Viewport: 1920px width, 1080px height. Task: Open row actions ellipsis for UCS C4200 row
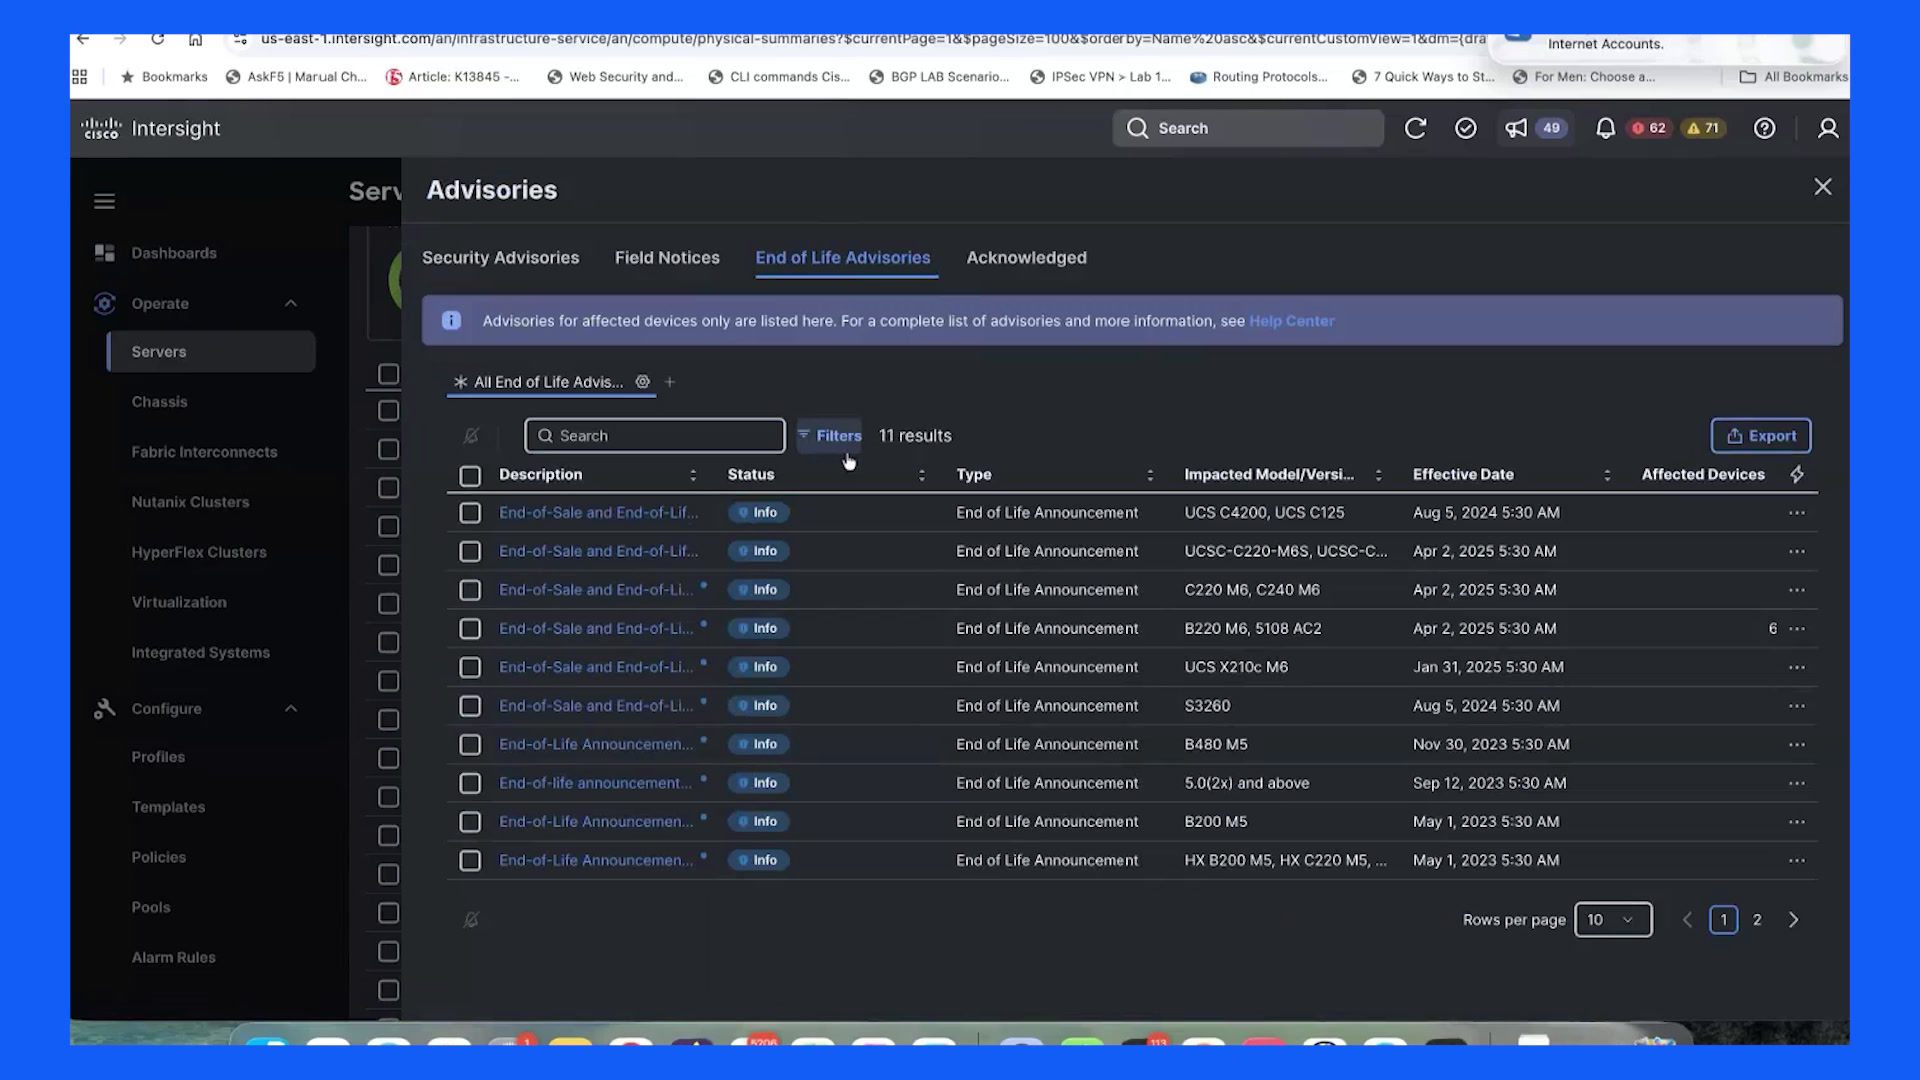[1797, 513]
